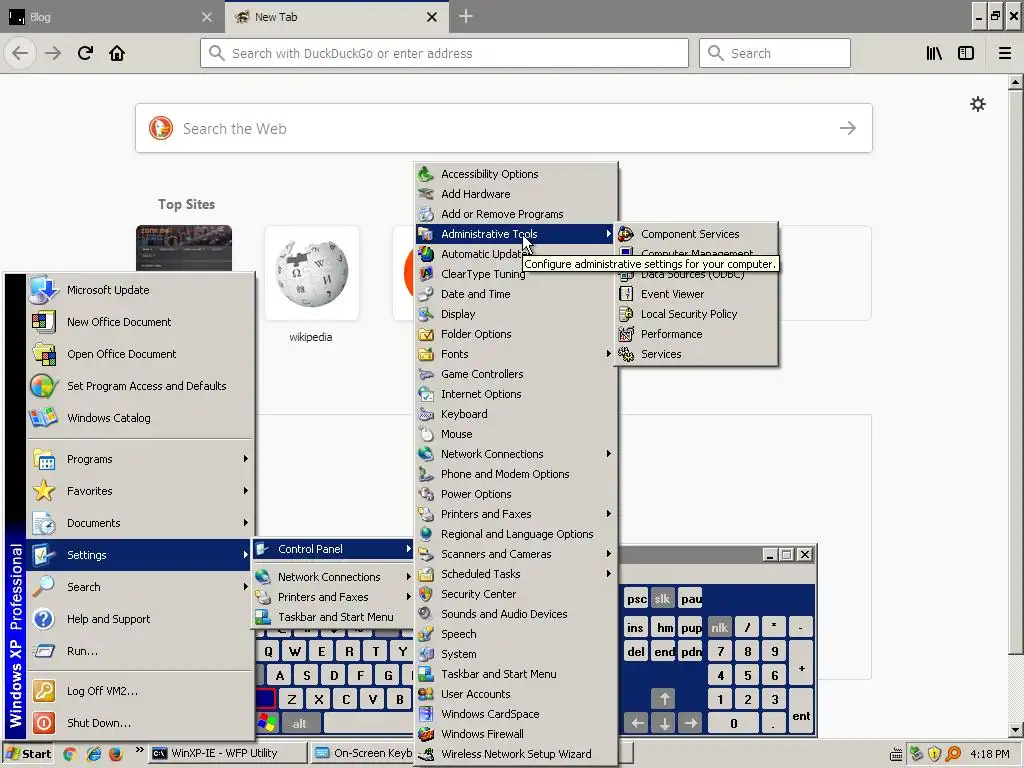The width and height of the screenshot is (1024, 768).
Task: Choose Local Security Policy entry
Action: [x=696, y=314]
